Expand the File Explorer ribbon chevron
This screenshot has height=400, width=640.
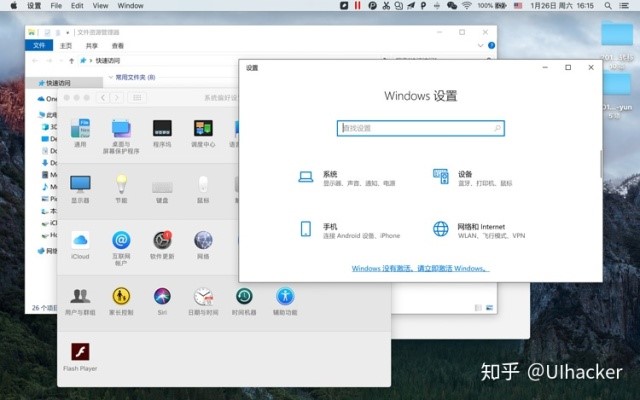tap(481, 46)
